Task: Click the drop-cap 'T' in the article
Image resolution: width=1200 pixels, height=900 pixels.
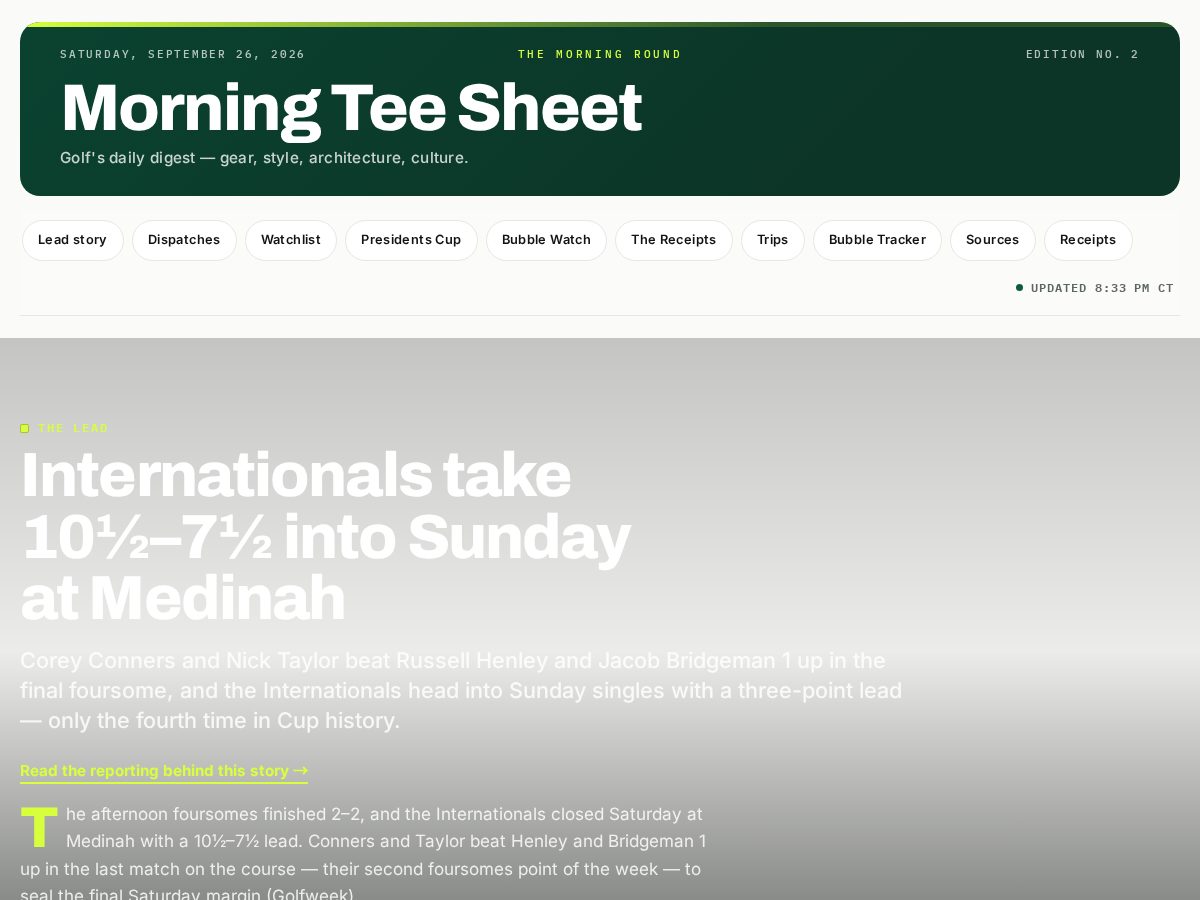Action: point(39,827)
